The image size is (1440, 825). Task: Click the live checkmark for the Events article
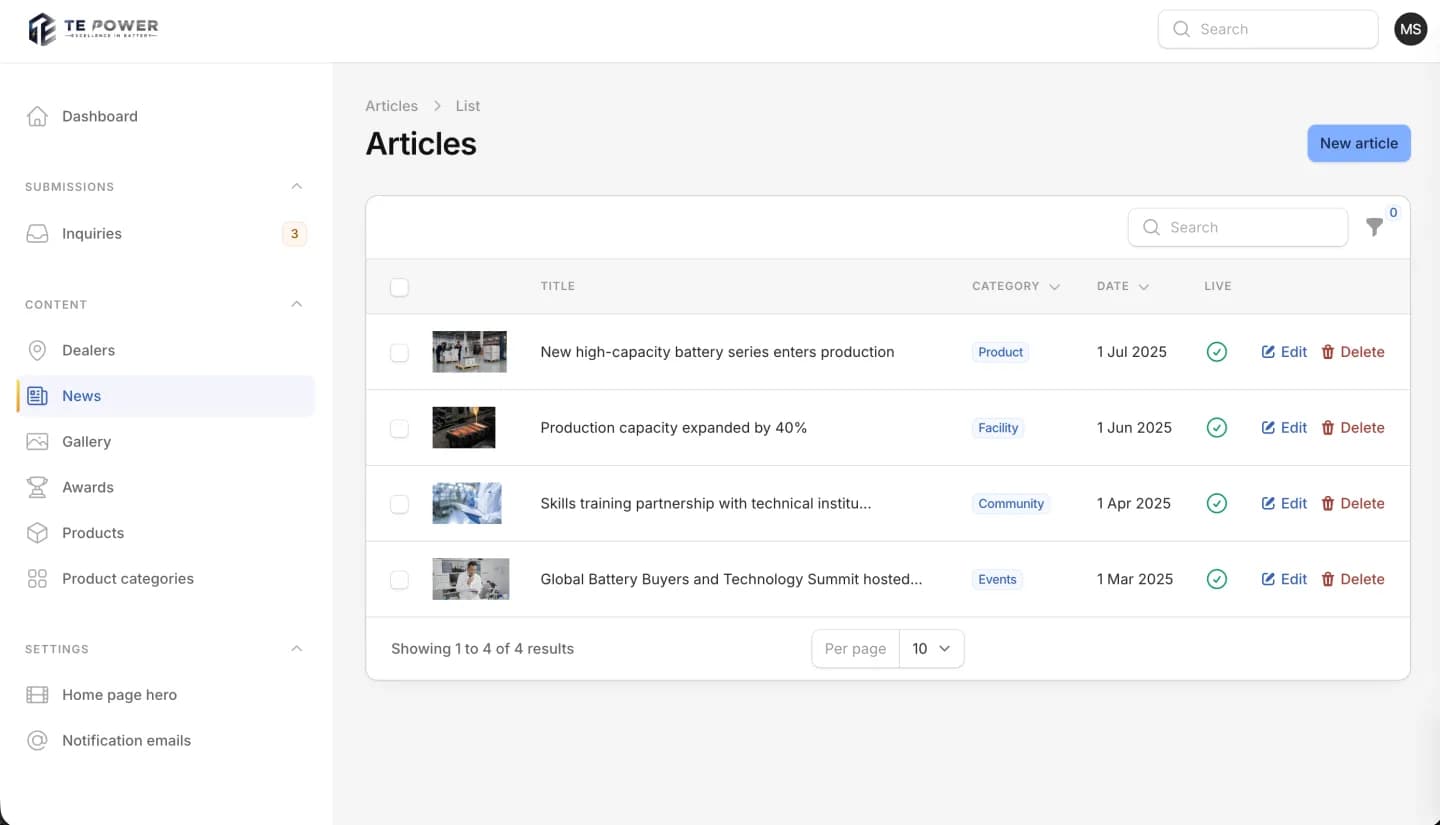(x=1216, y=579)
